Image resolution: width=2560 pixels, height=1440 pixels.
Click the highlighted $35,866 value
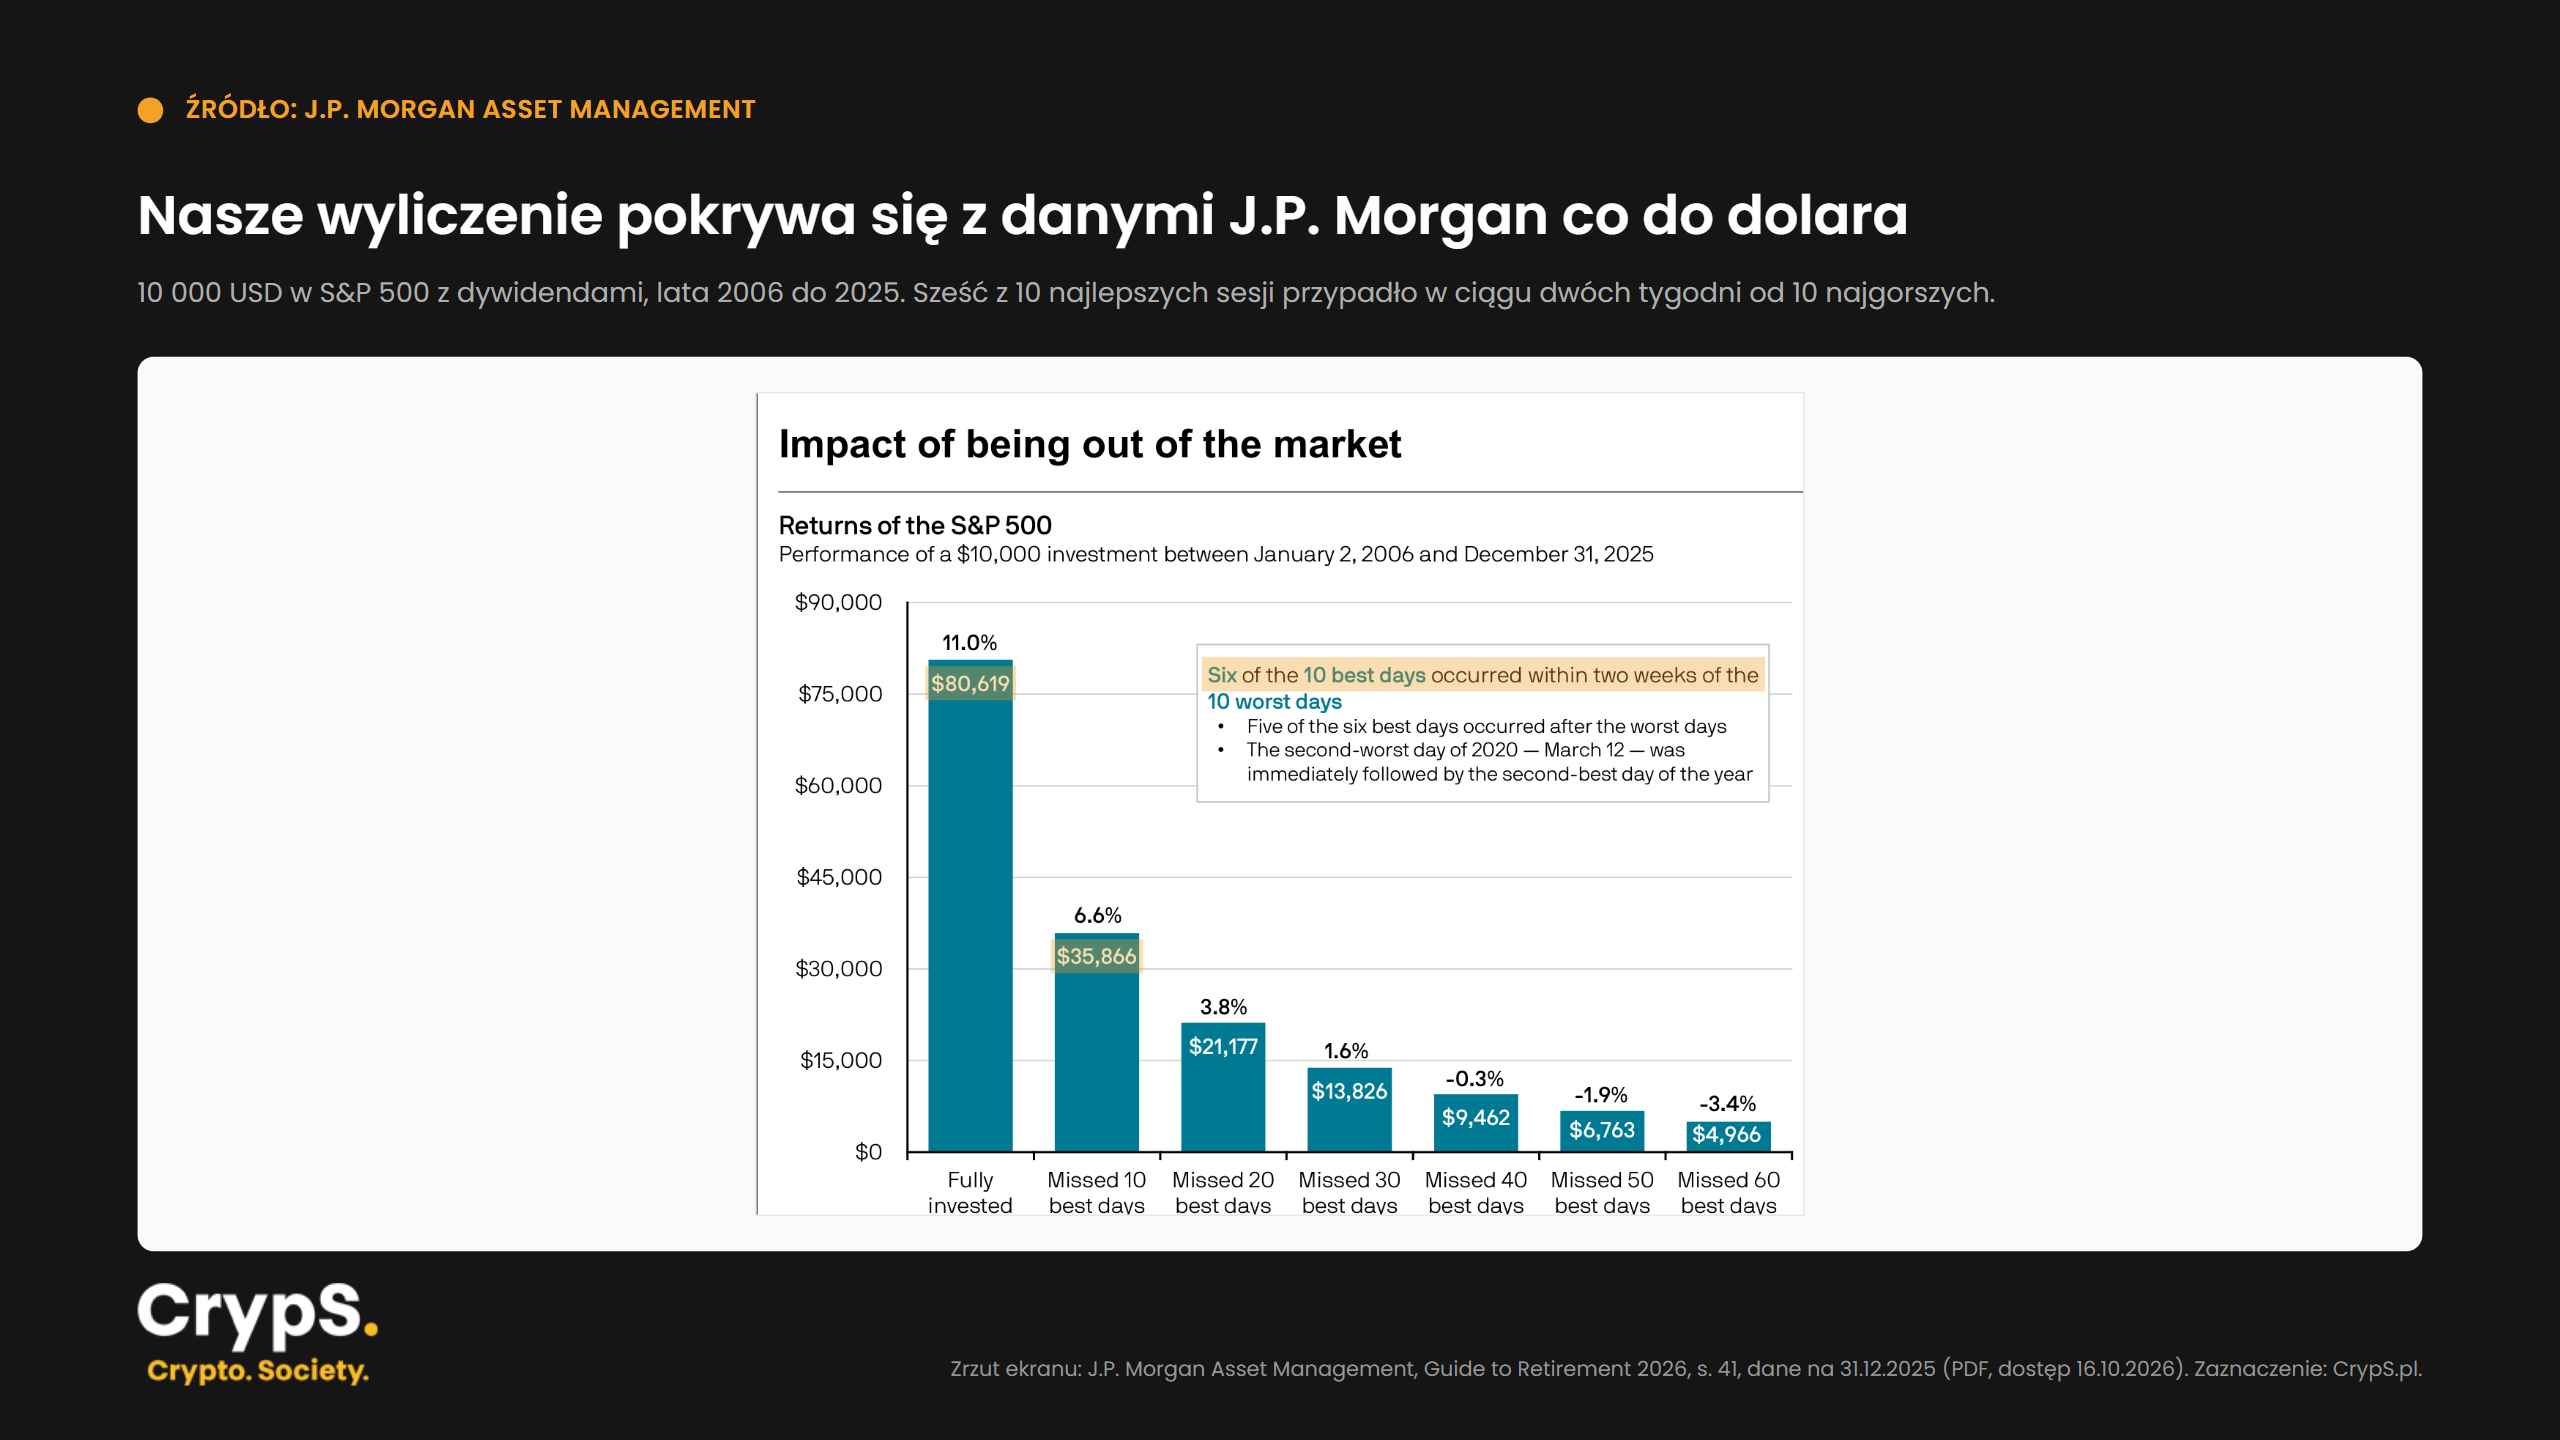pyautogui.click(x=1097, y=956)
